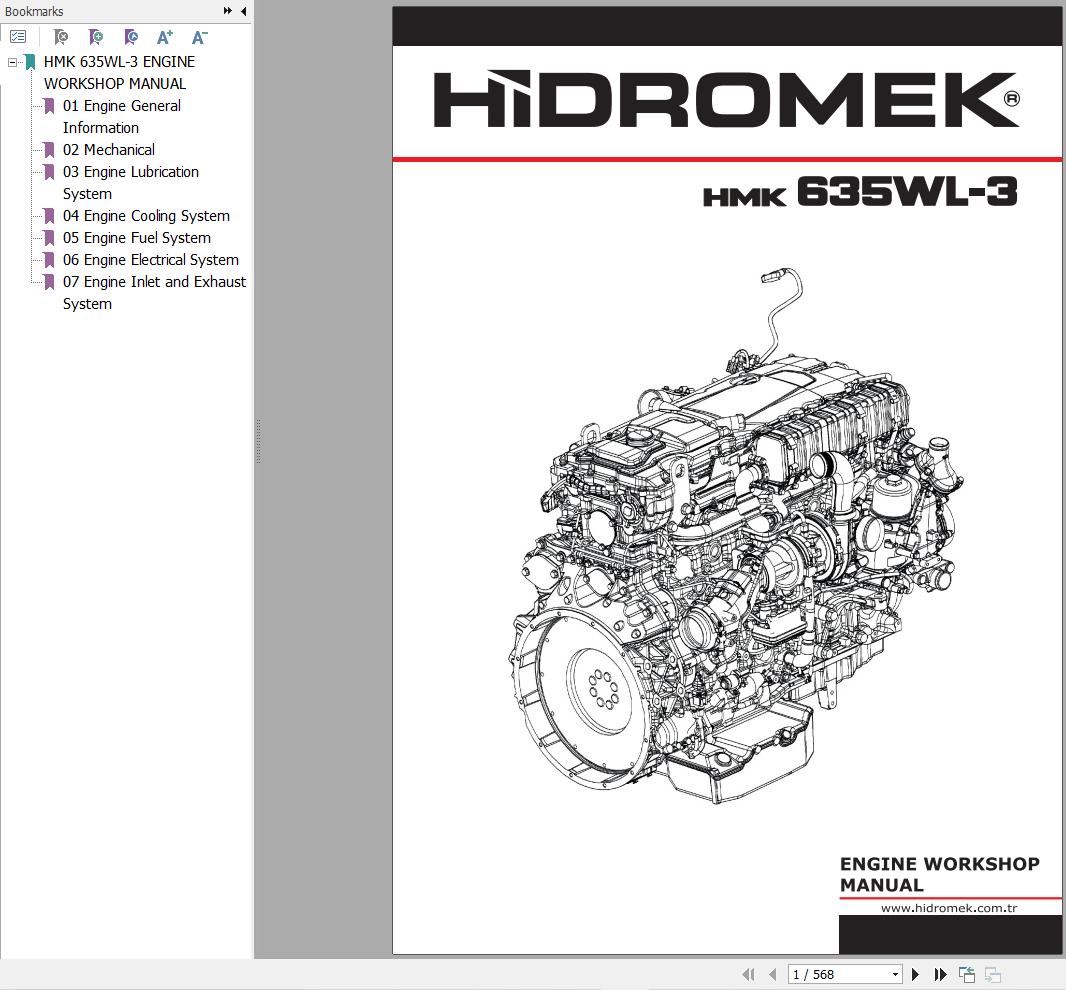Click the delete bookmark icon

coord(60,37)
